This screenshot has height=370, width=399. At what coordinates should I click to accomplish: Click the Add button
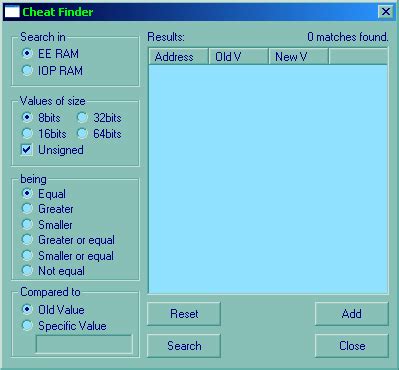click(352, 314)
